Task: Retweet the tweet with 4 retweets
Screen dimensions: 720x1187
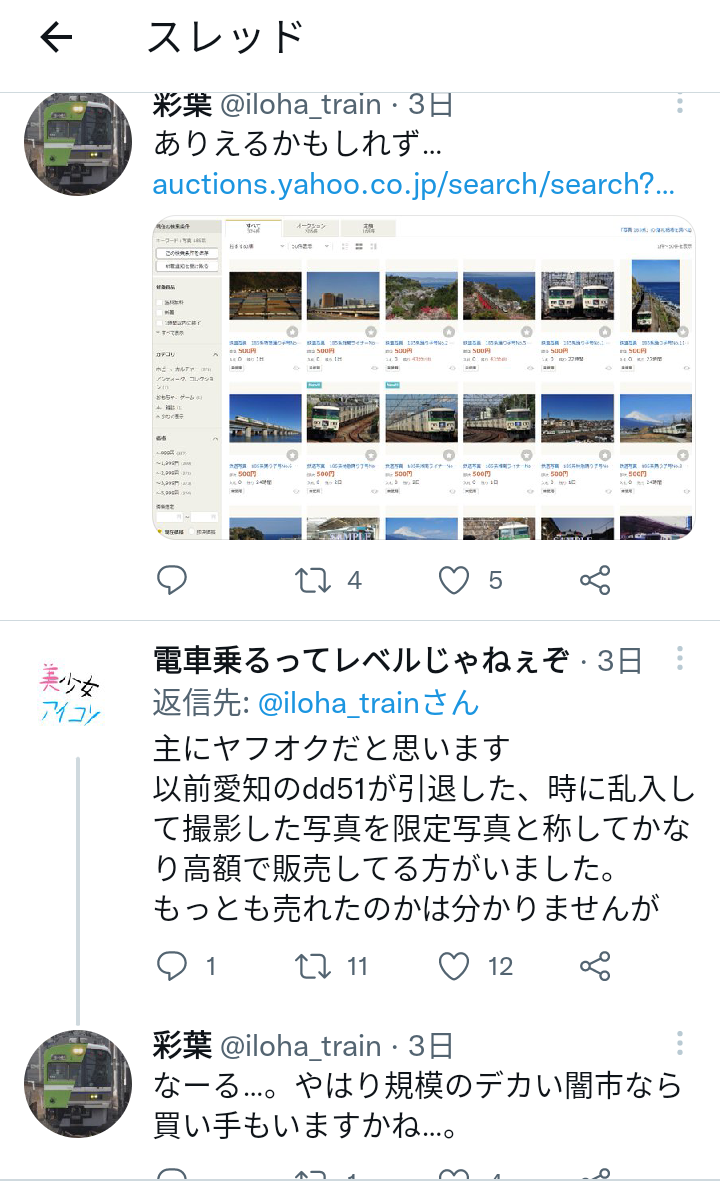Action: [313, 581]
